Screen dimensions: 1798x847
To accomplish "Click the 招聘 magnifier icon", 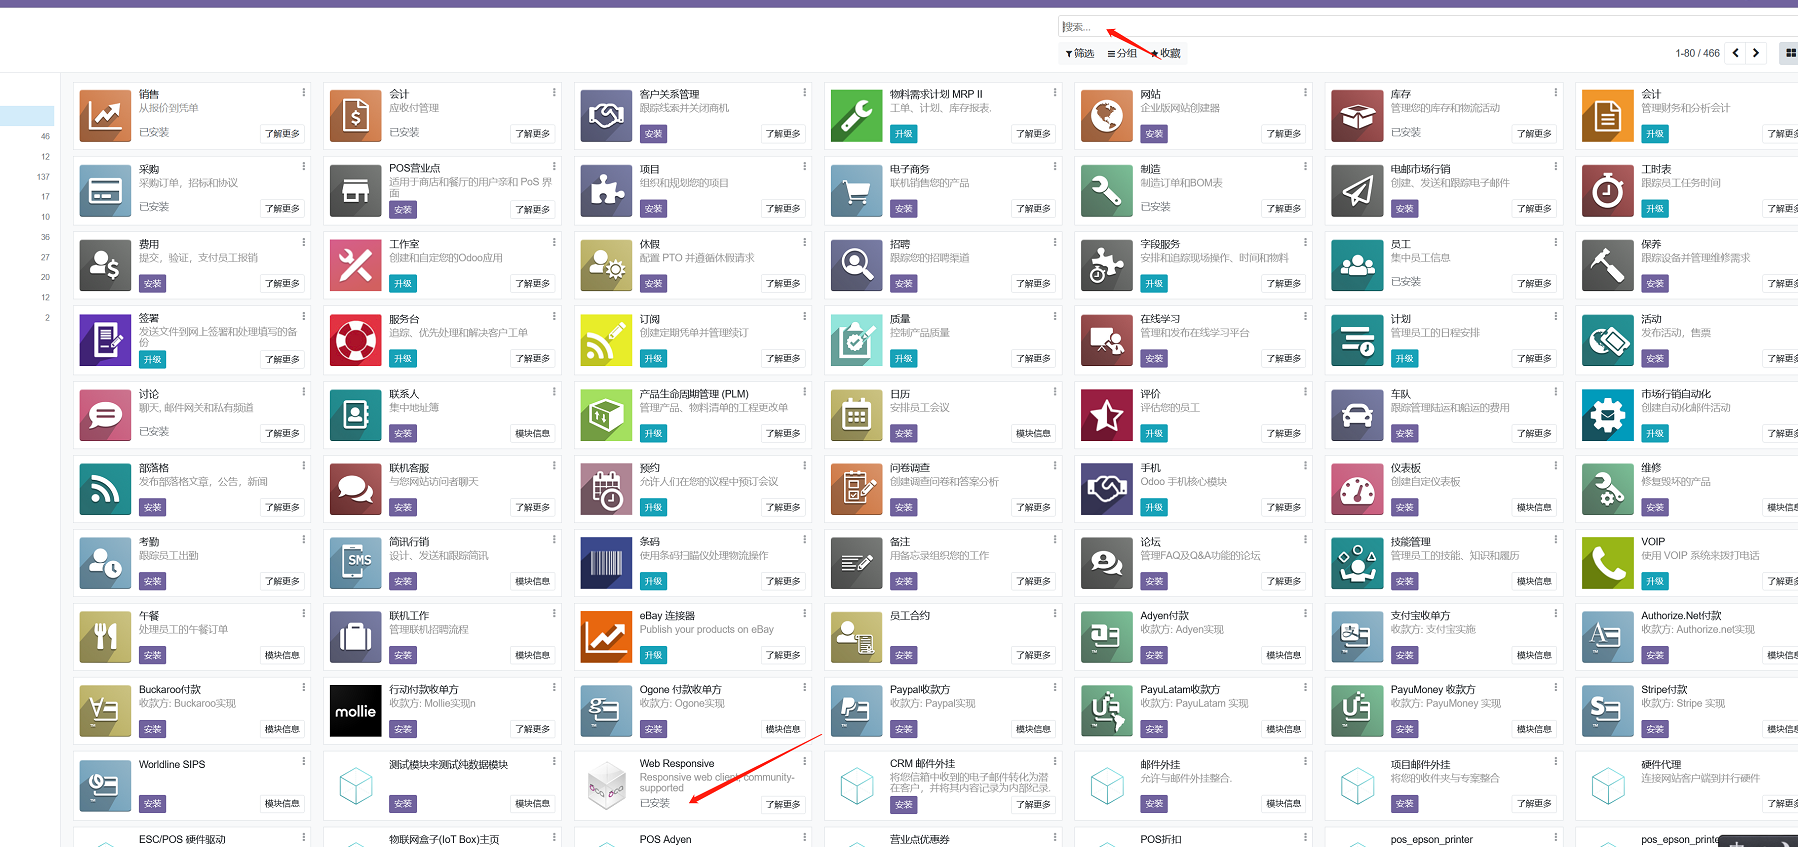I will tap(856, 266).
